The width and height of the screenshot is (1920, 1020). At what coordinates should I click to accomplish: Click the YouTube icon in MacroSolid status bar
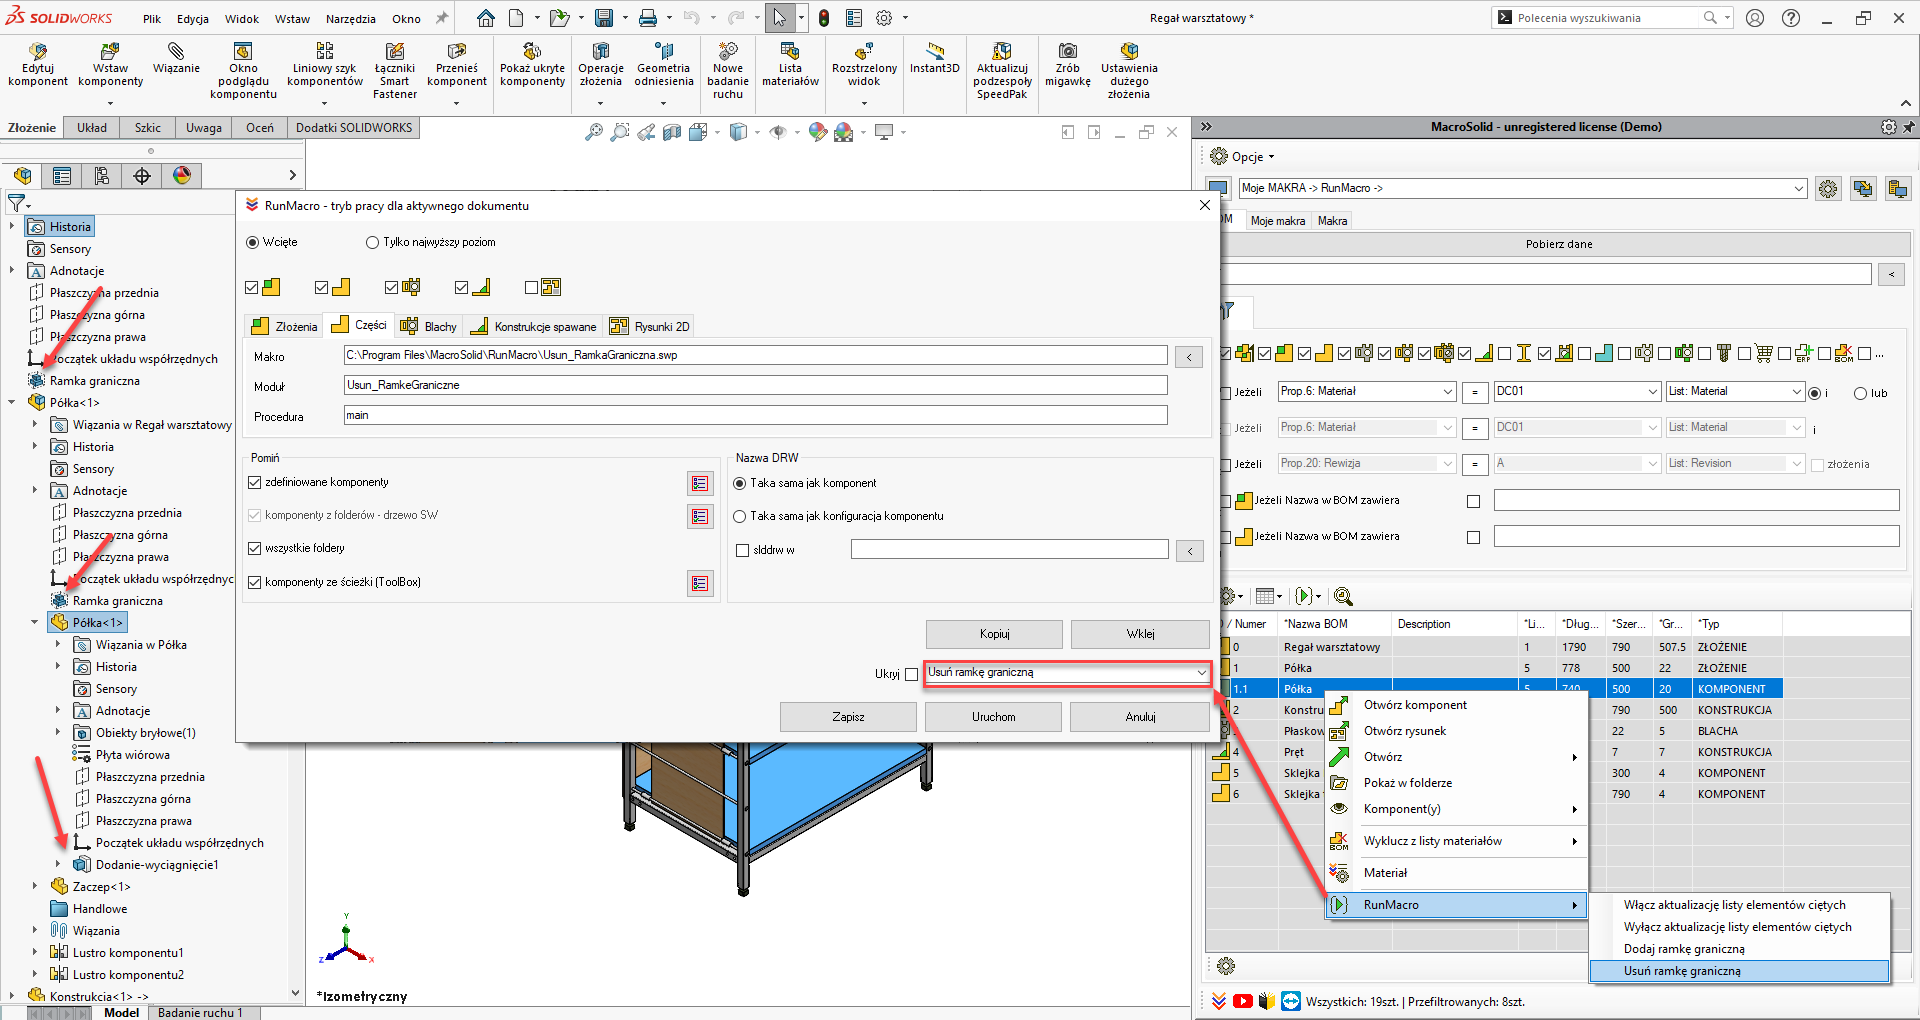1243,1001
